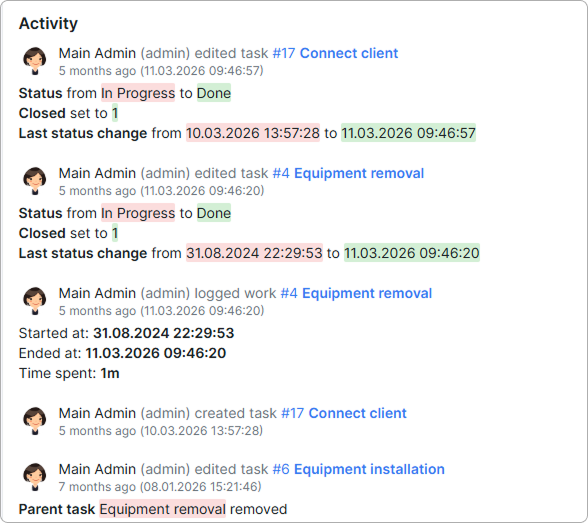Open #4 Equipment removal link in edited entry
Image resolution: width=588 pixels, height=523 pixels.
[x=348, y=173]
